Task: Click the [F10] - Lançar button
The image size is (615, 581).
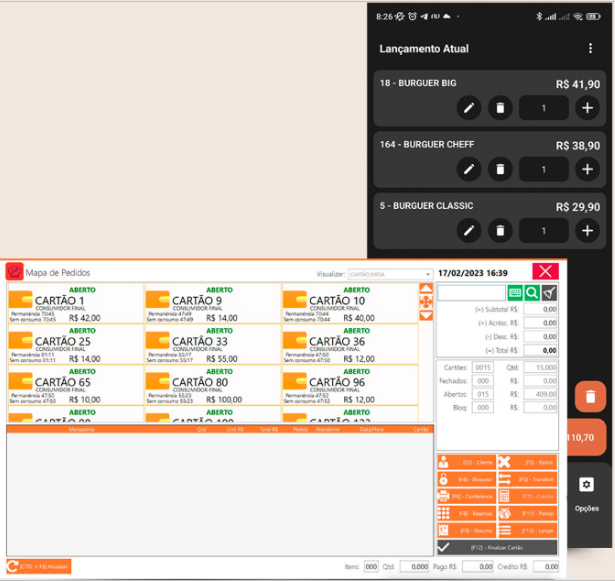Action: click(x=527, y=530)
